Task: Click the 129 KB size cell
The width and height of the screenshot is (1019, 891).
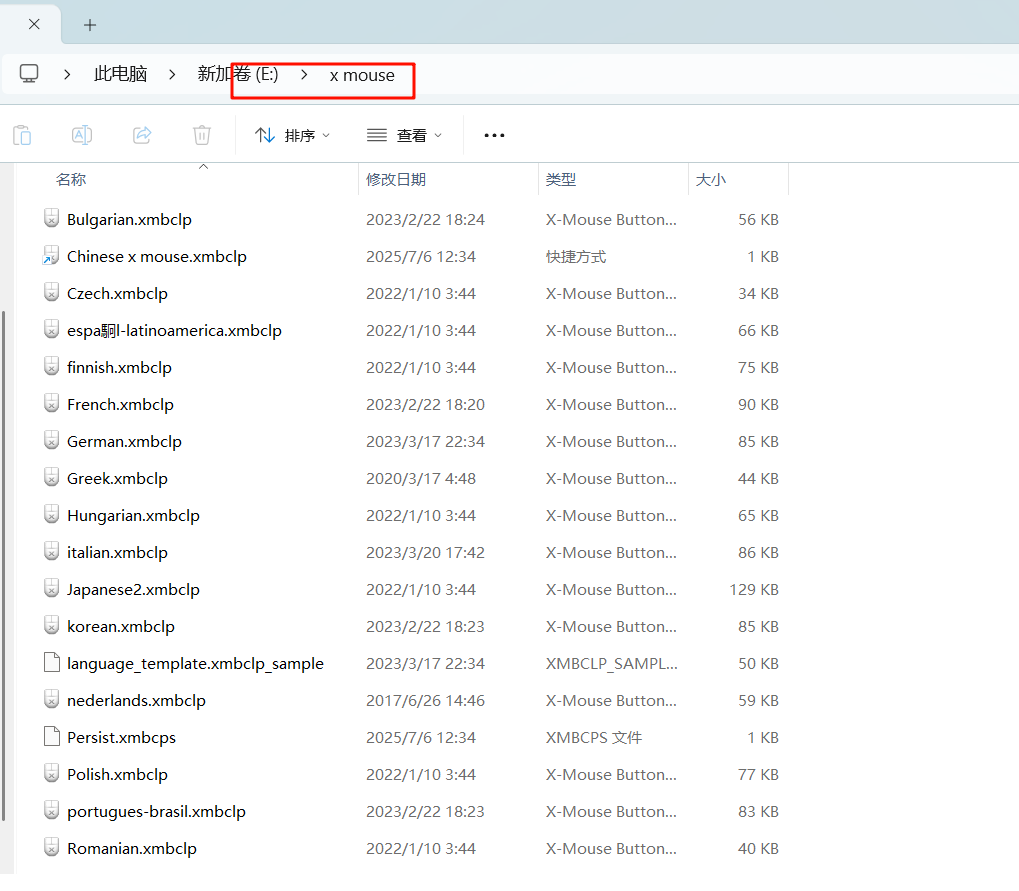Action: (754, 590)
